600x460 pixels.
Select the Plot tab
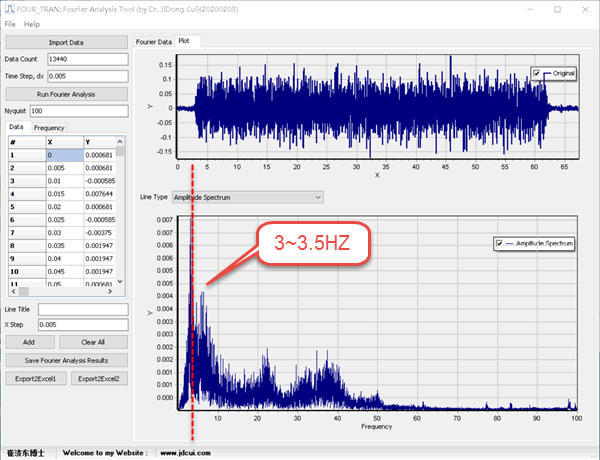(x=188, y=41)
